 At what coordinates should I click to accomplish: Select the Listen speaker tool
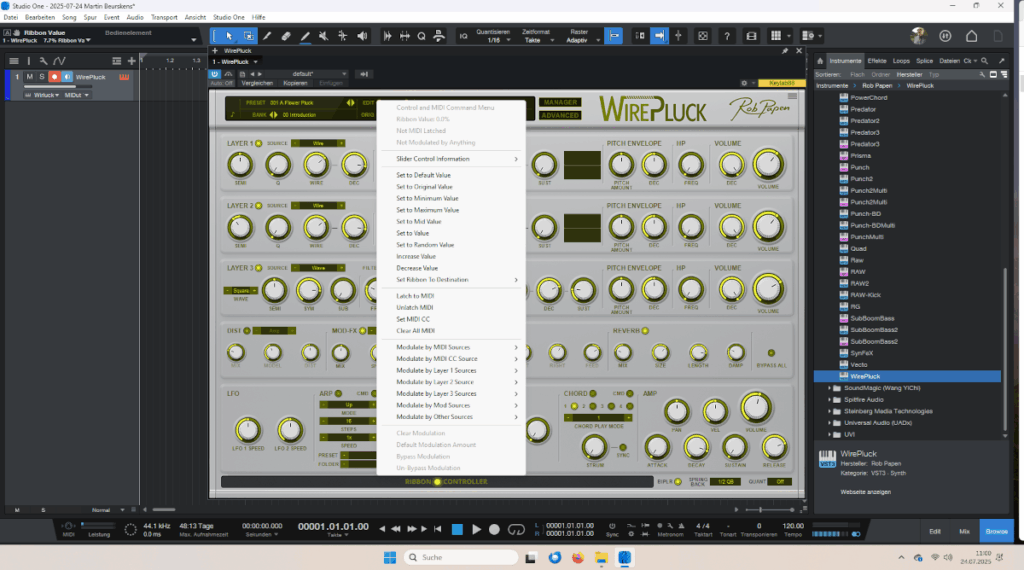pyautogui.click(x=362, y=37)
